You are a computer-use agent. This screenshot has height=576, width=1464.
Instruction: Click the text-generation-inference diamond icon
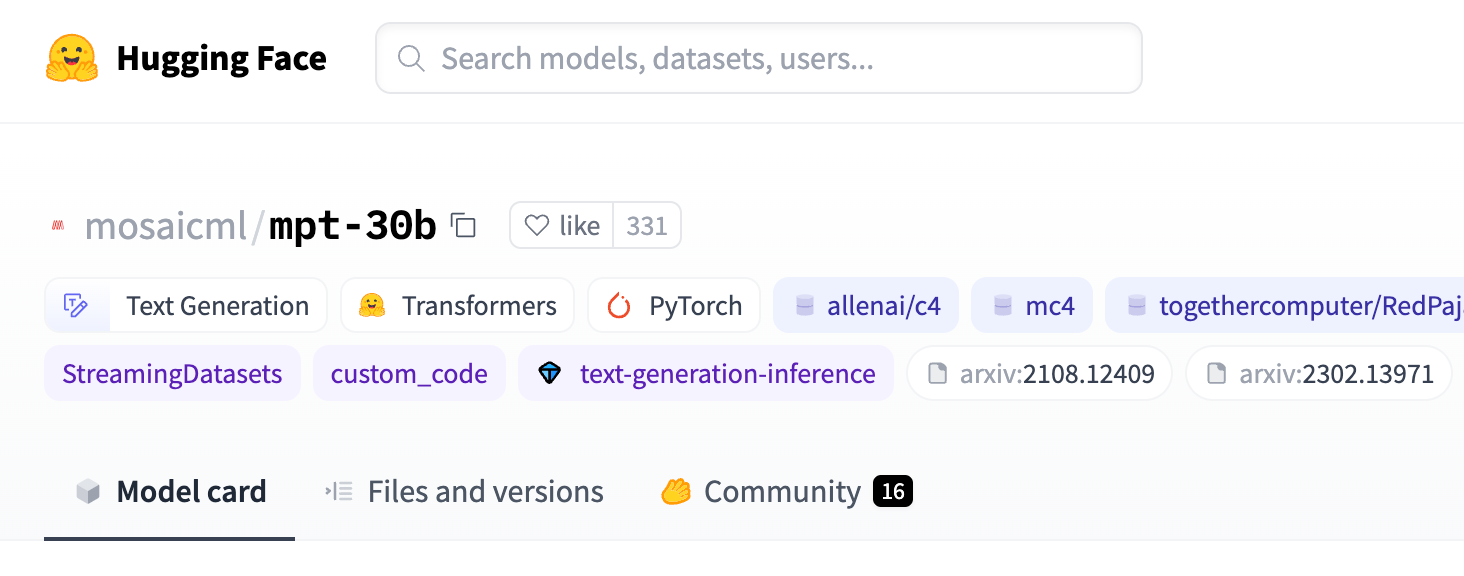point(549,374)
